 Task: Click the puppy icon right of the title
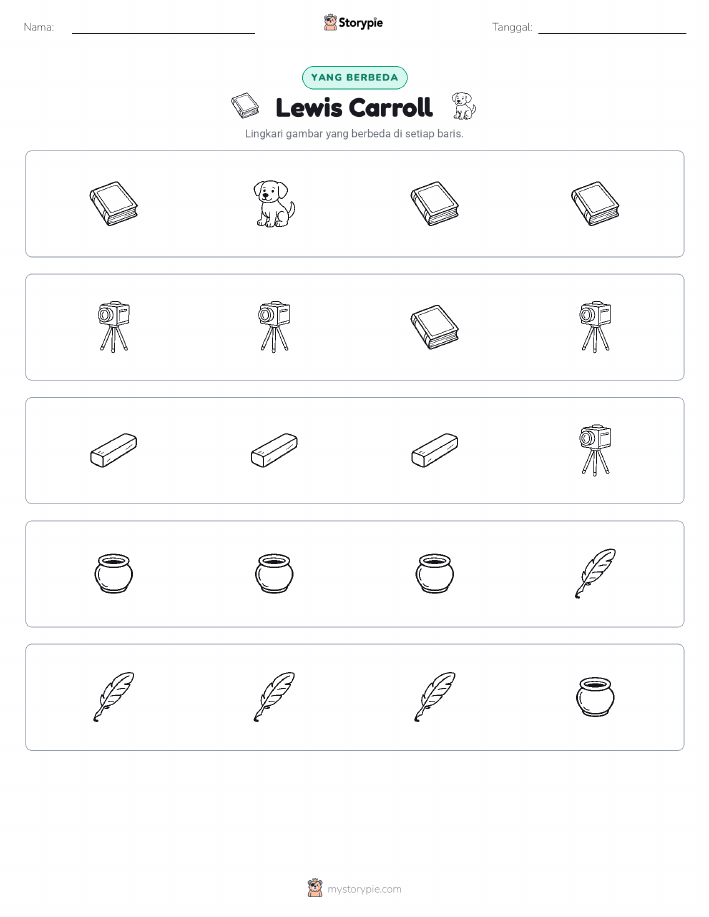(463, 106)
